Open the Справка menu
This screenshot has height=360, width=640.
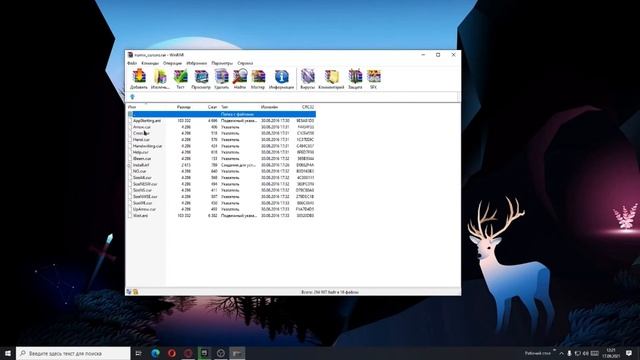245,63
